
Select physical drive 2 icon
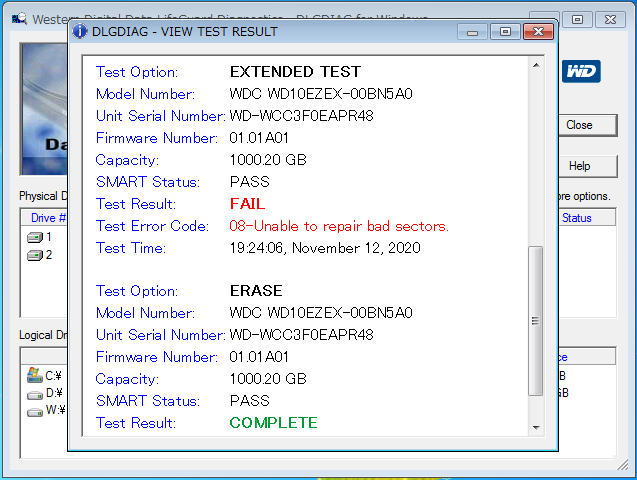[35, 255]
